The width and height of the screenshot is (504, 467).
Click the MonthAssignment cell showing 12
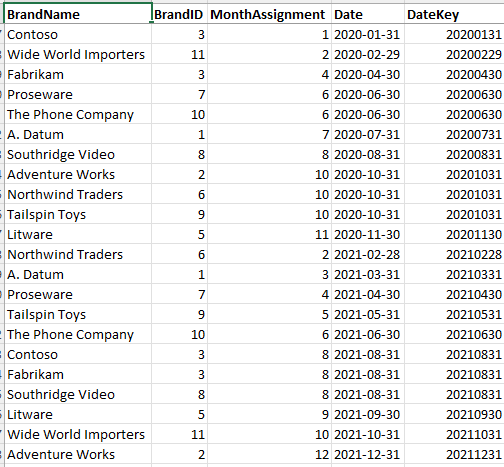click(269, 454)
